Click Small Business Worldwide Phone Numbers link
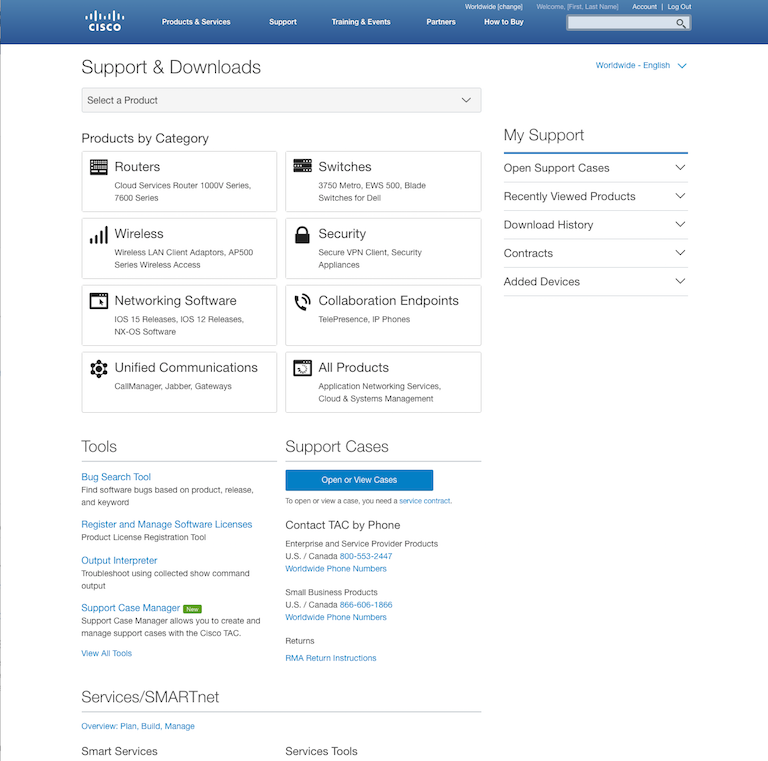The width and height of the screenshot is (768, 761). pos(336,617)
